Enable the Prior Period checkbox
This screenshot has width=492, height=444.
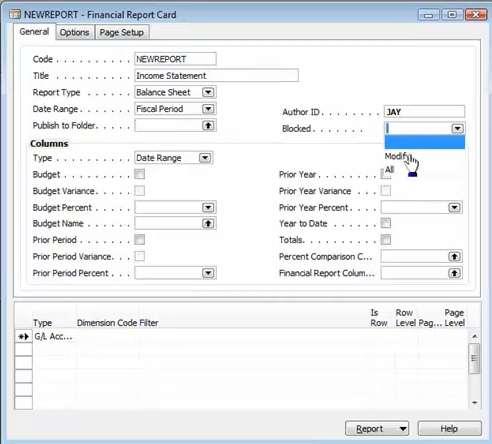pyautogui.click(x=140, y=239)
